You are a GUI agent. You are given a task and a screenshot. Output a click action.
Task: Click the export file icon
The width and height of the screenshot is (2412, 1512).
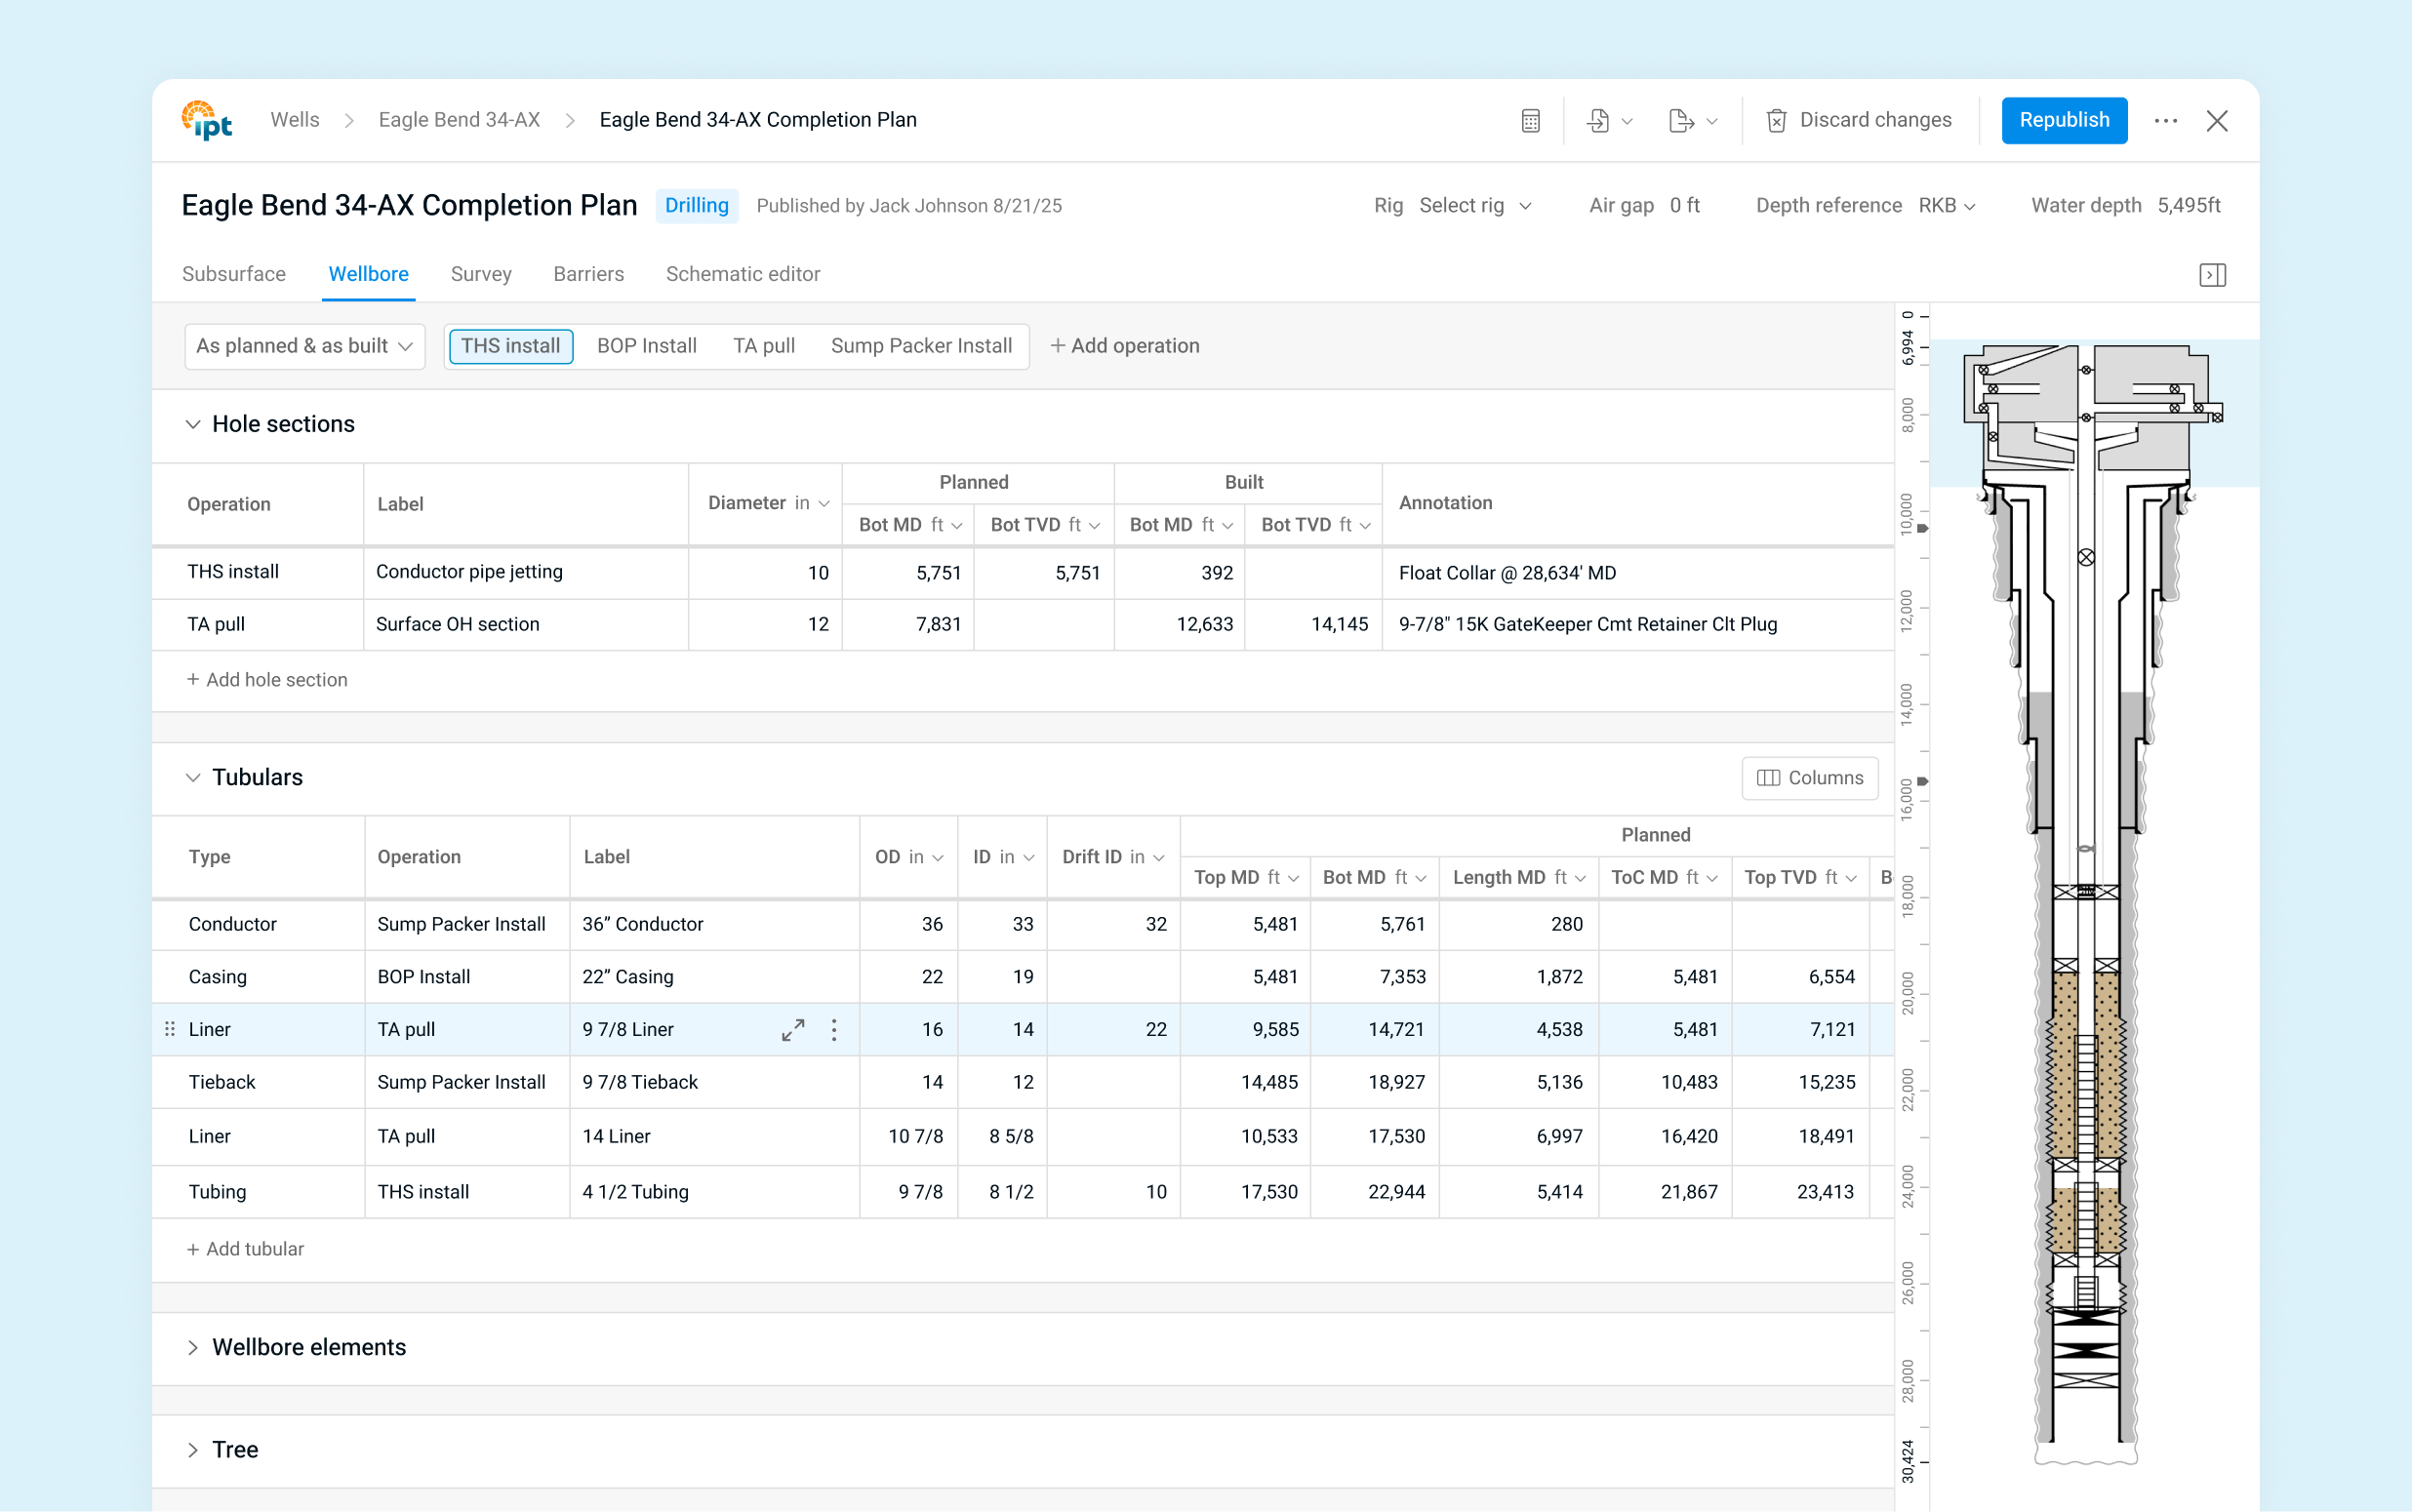tap(1681, 121)
